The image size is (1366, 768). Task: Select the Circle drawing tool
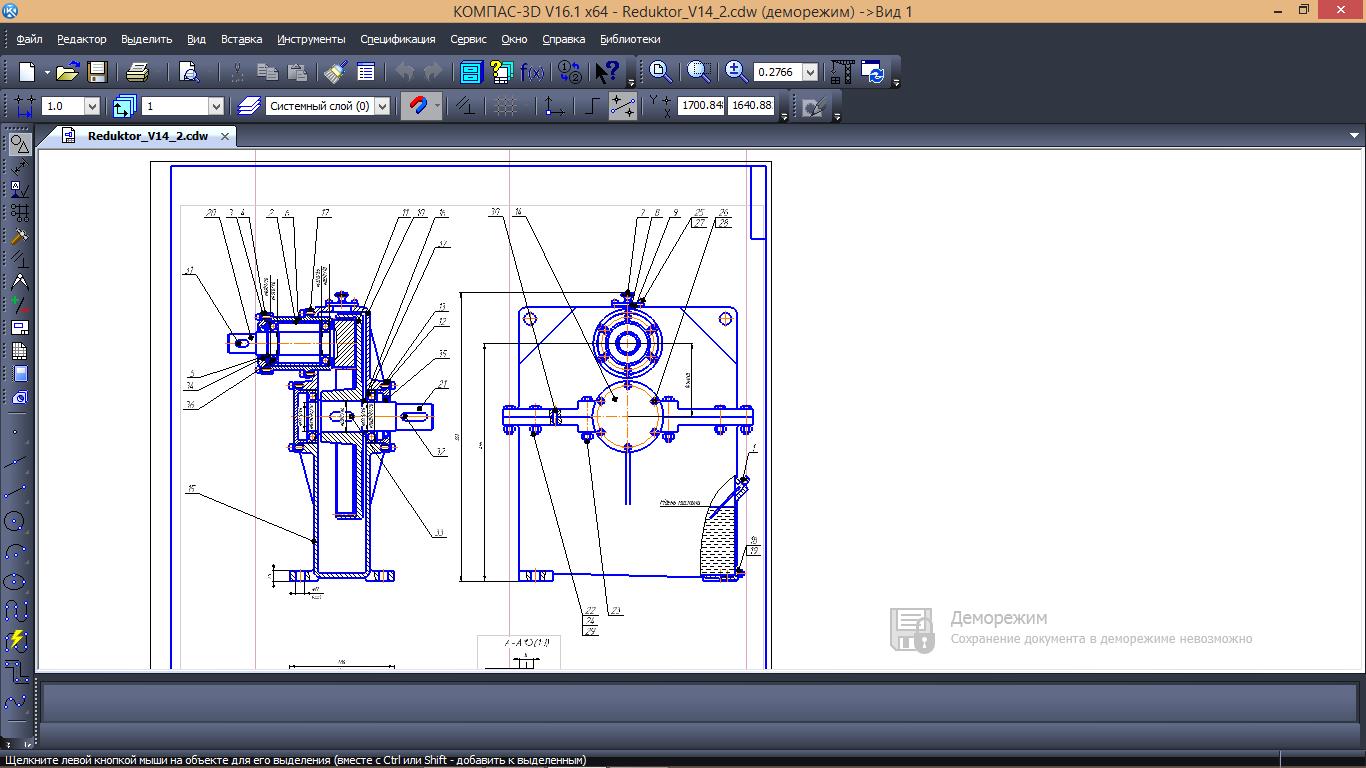tap(15, 521)
